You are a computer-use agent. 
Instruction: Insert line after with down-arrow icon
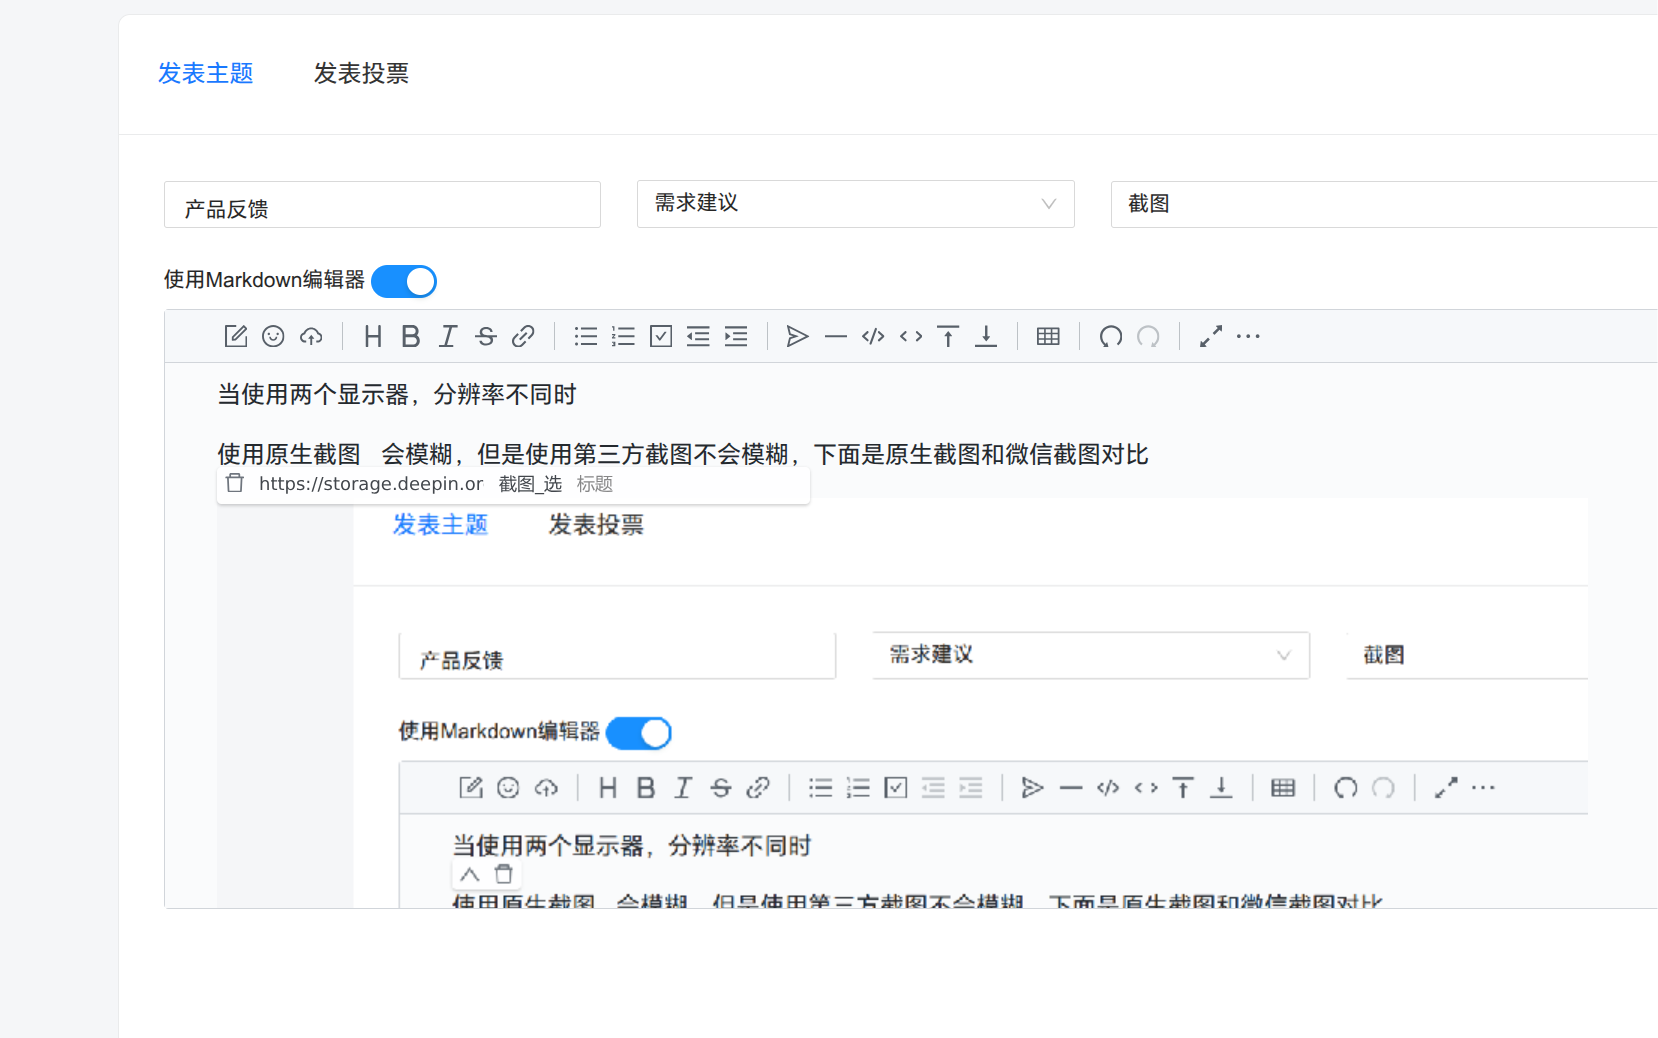point(986,336)
